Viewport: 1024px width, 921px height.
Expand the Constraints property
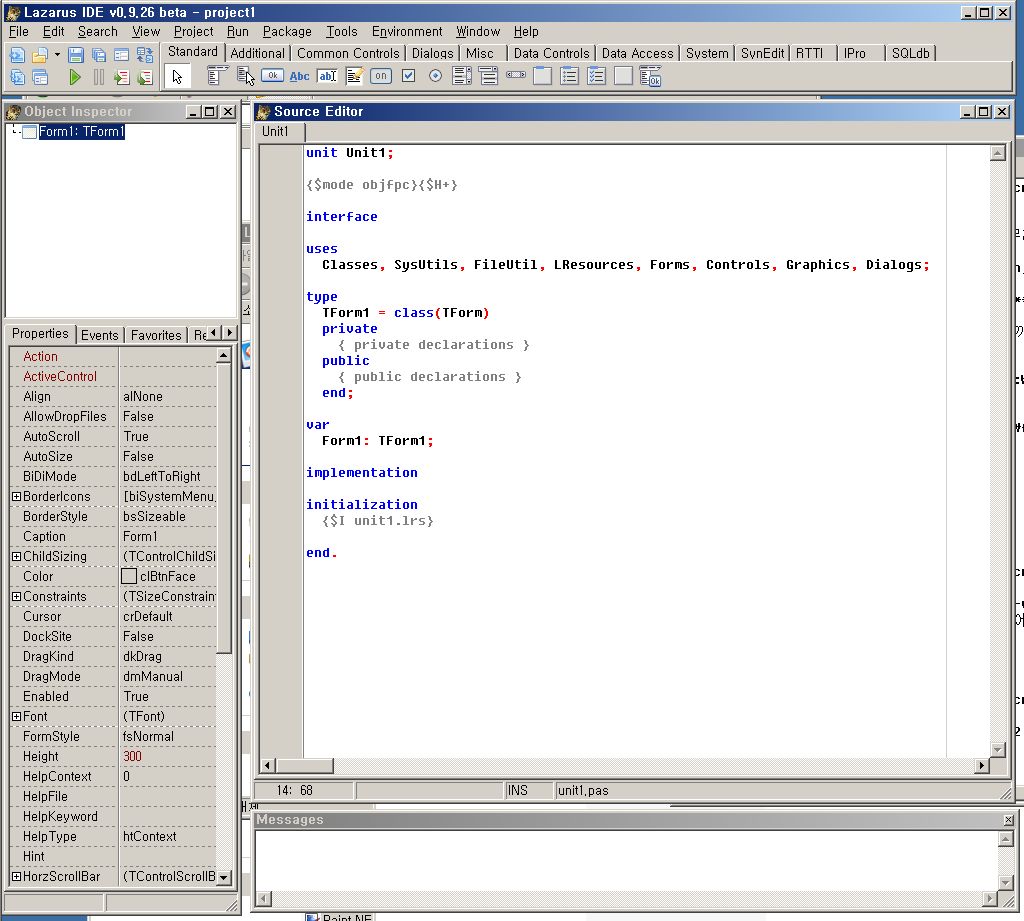(16, 596)
